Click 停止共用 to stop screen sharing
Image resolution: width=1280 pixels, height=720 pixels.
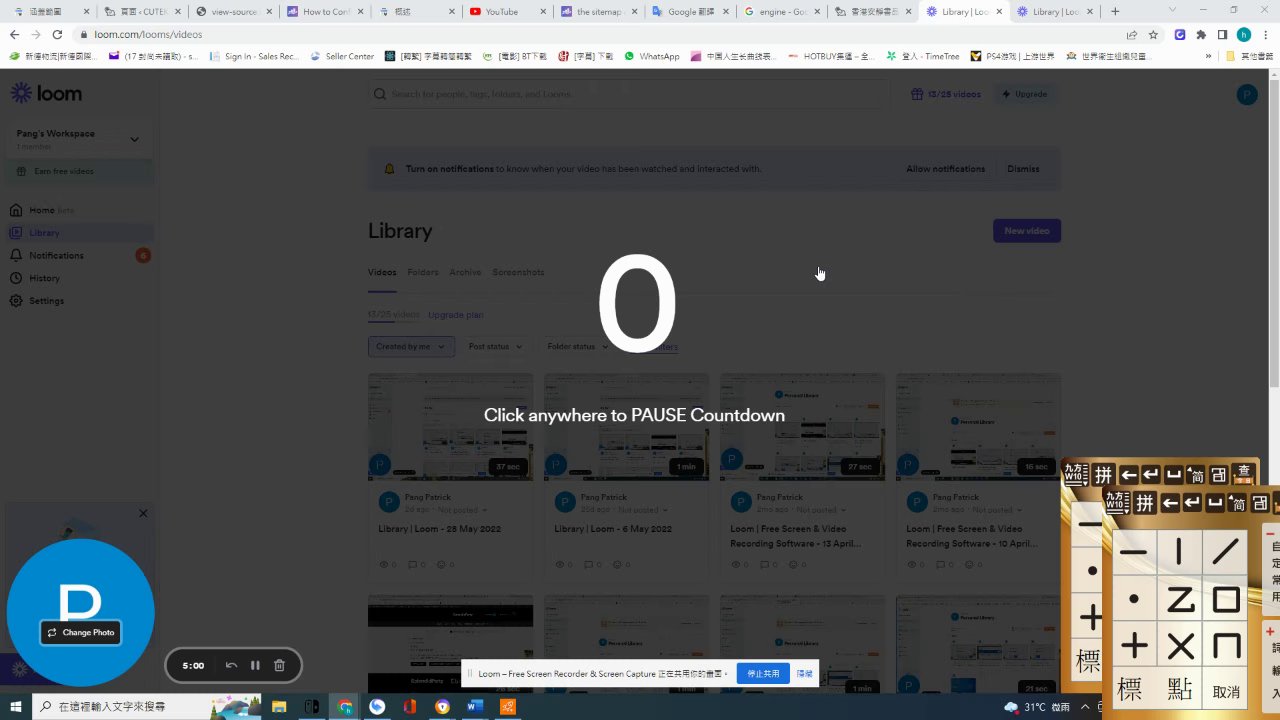(763, 674)
